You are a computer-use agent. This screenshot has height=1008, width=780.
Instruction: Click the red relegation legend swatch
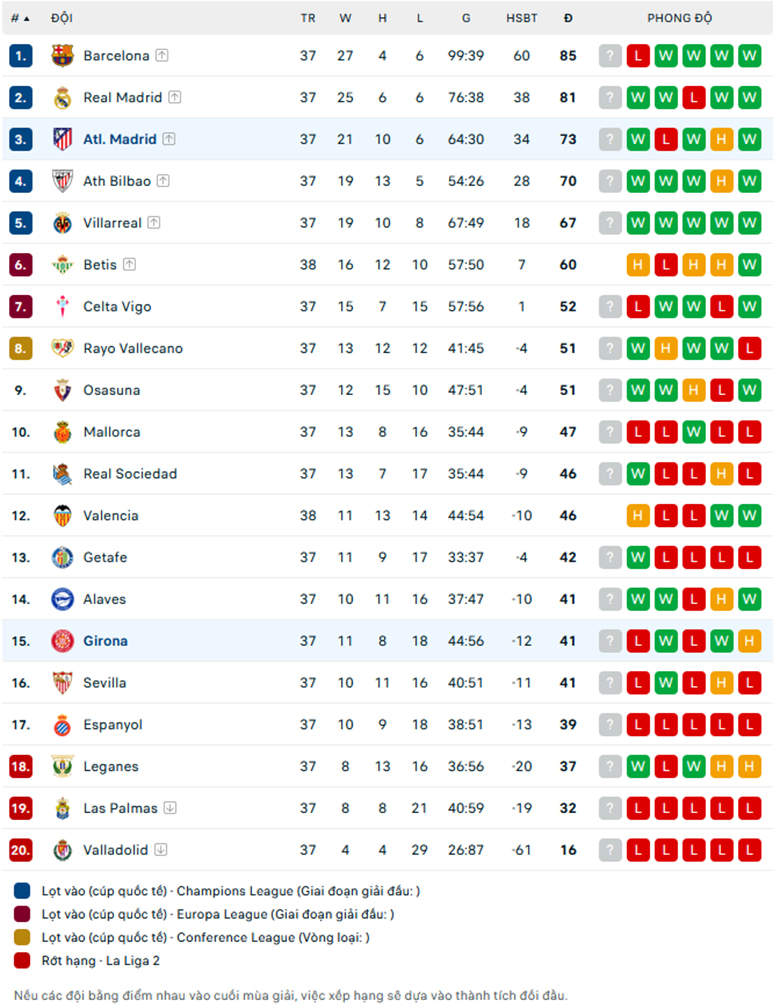click(x=22, y=960)
